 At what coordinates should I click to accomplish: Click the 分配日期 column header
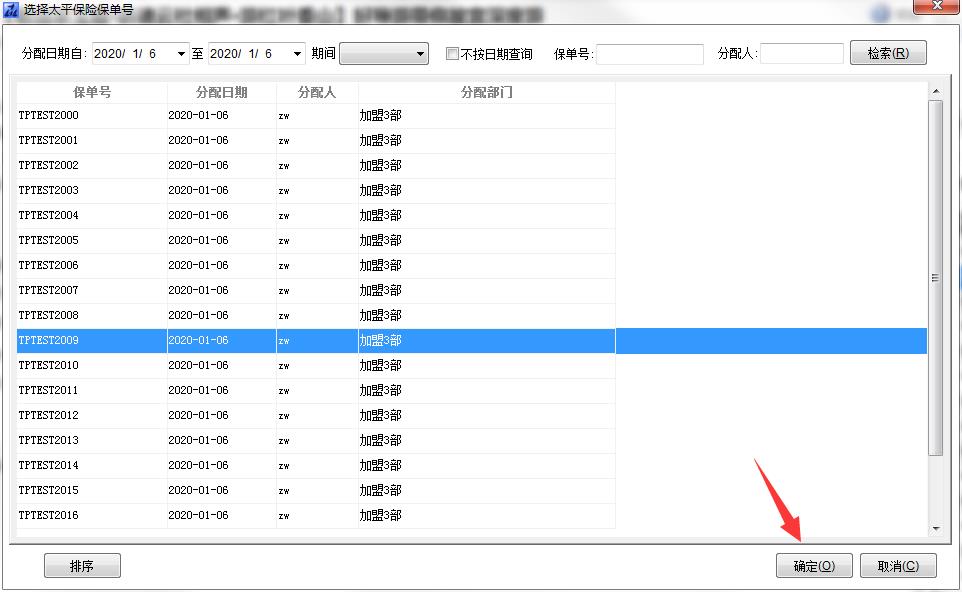[x=222, y=92]
